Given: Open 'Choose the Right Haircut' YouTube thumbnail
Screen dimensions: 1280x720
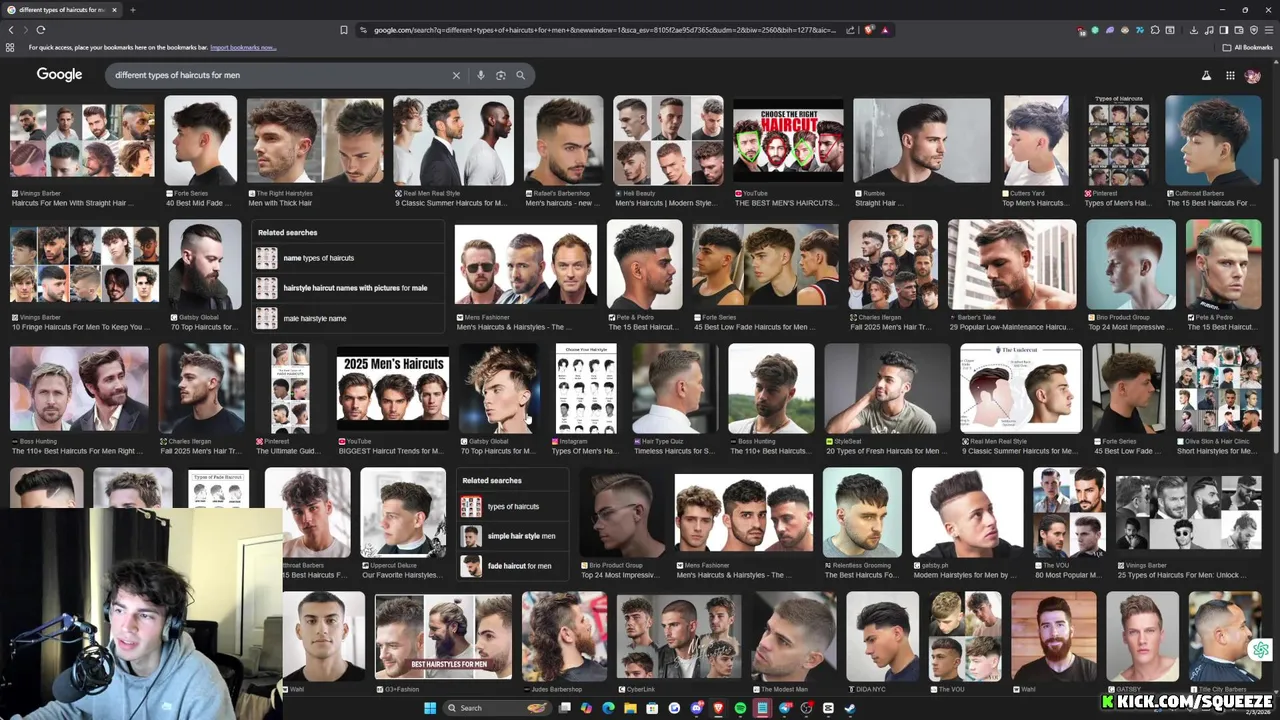Looking at the screenshot, I should [788, 141].
